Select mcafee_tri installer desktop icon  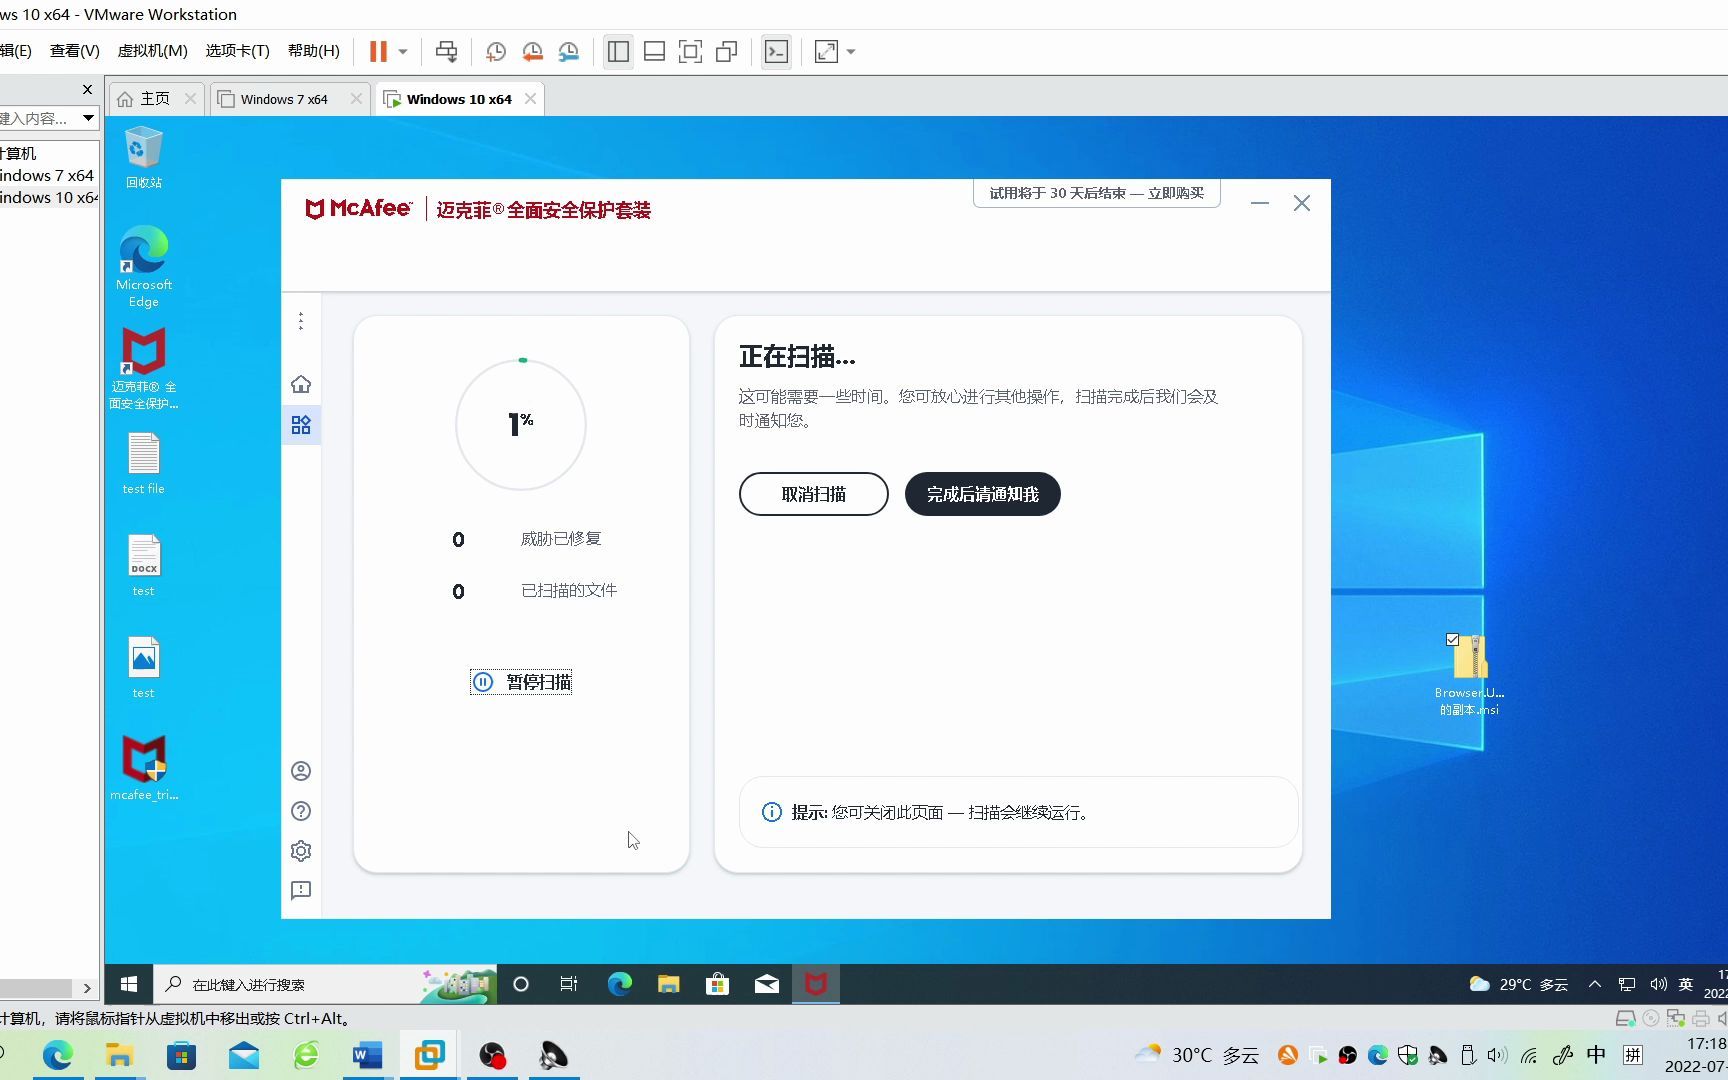(144, 768)
